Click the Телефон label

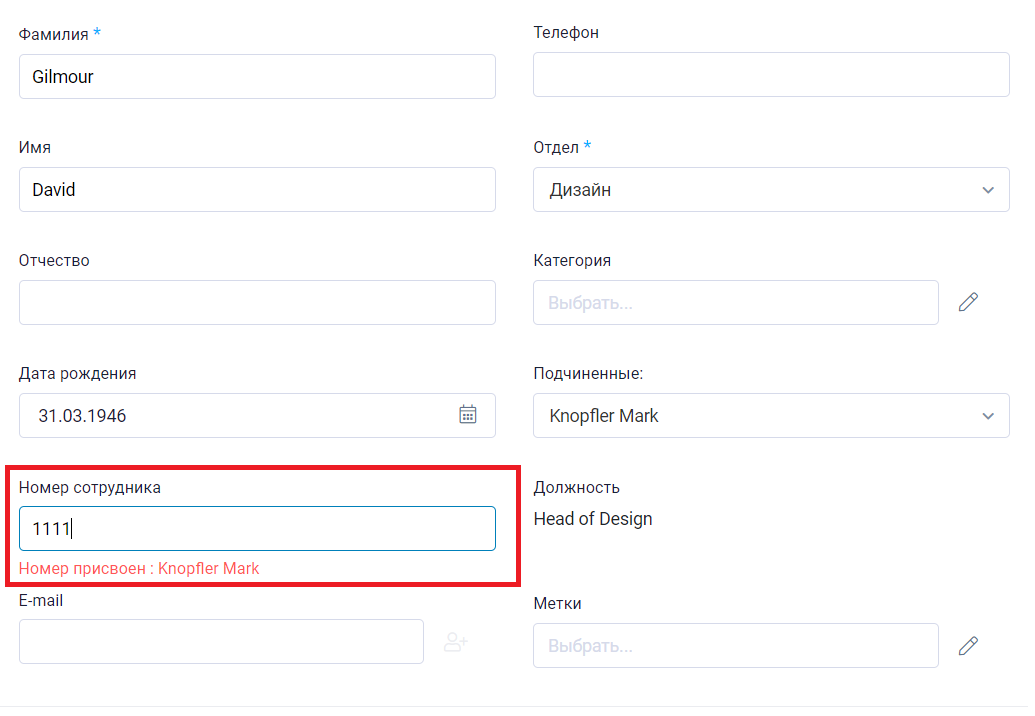pyautogui.click(x=566, y=32)
